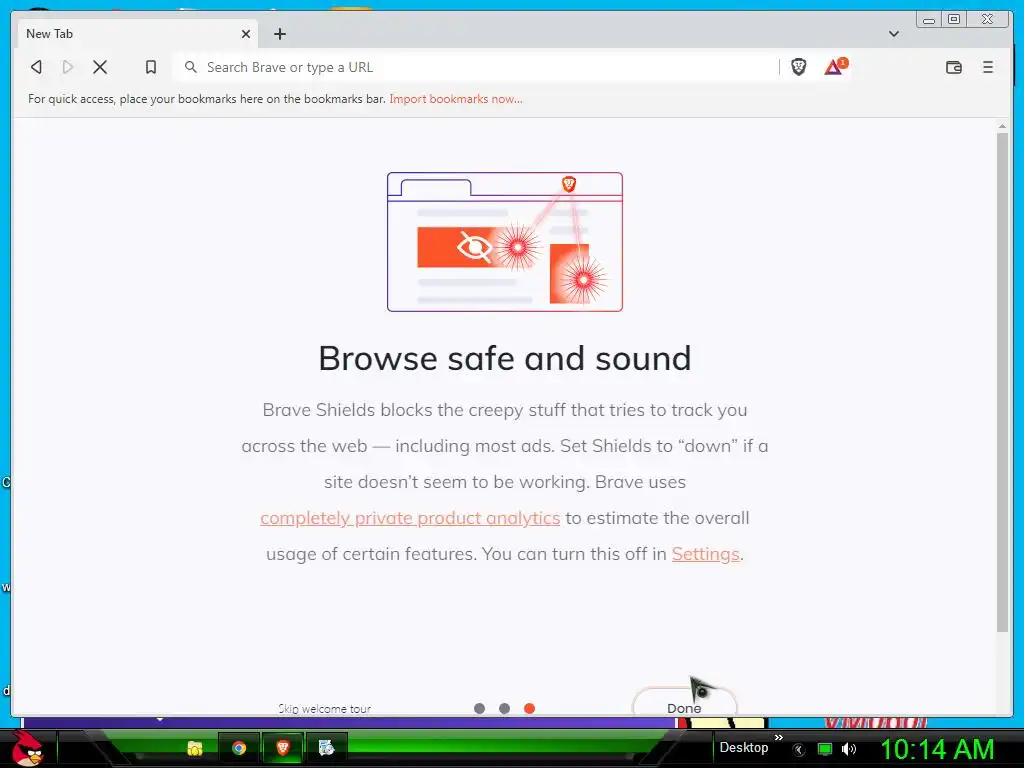Click the forward navigation arrow

[x=68, y=67]
